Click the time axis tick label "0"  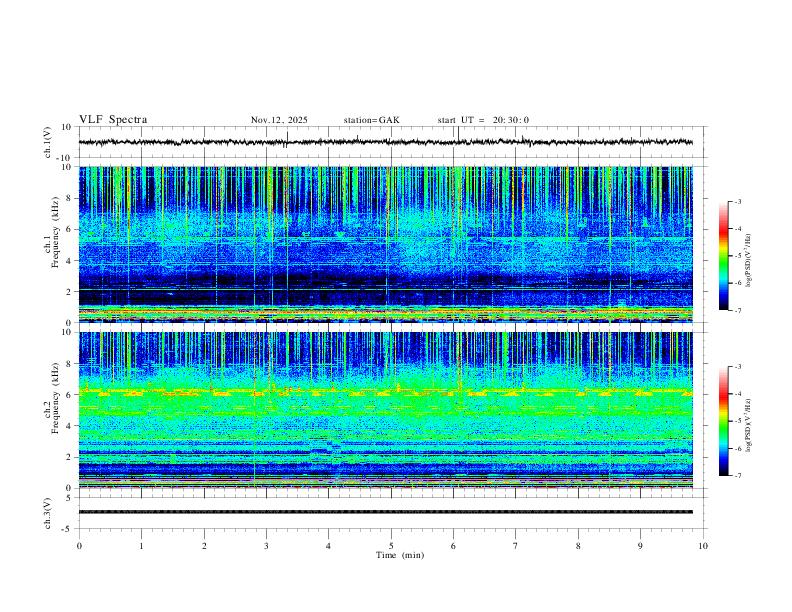click(79, 546)
